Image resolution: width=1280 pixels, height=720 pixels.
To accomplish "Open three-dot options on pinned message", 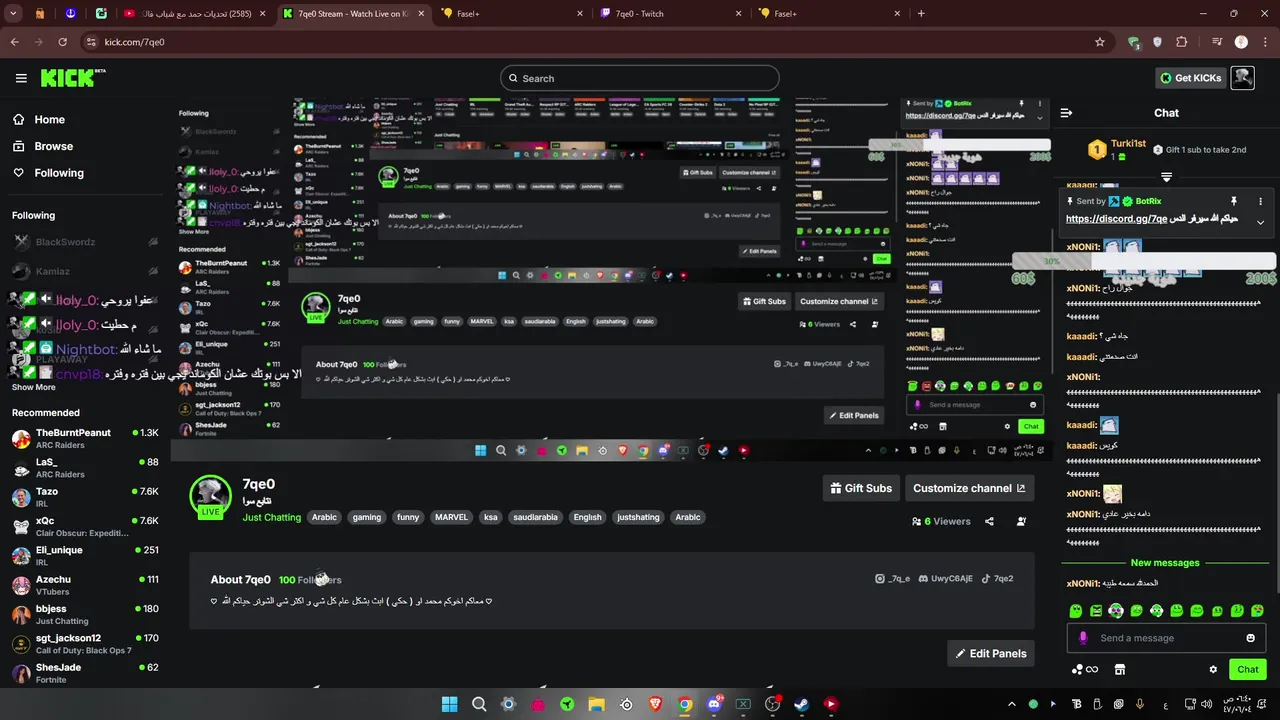I will (1260, 201).
